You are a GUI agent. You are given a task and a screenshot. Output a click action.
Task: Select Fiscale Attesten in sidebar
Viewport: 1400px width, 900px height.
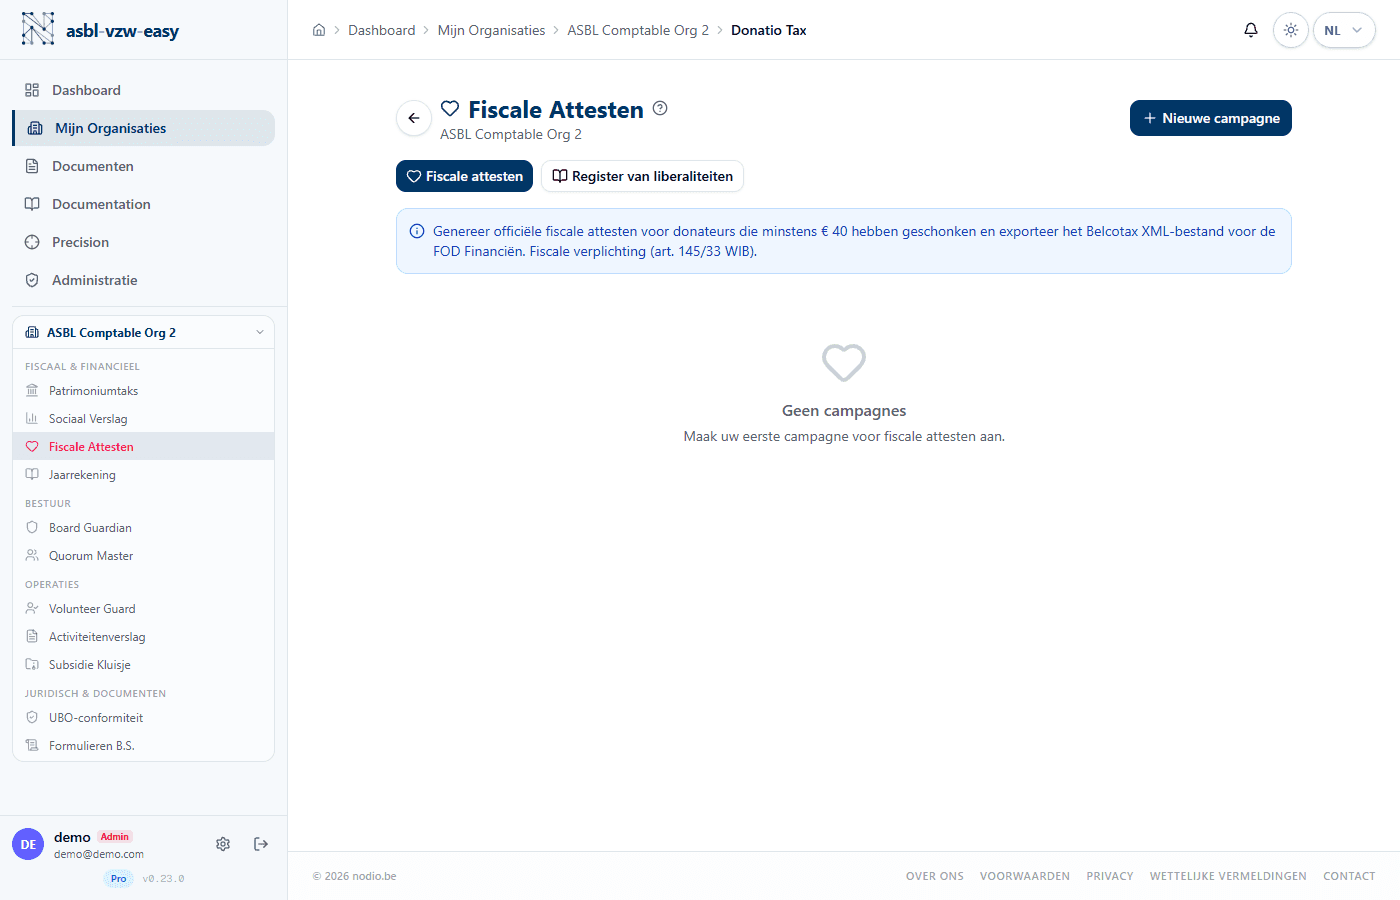click(143, 447)
